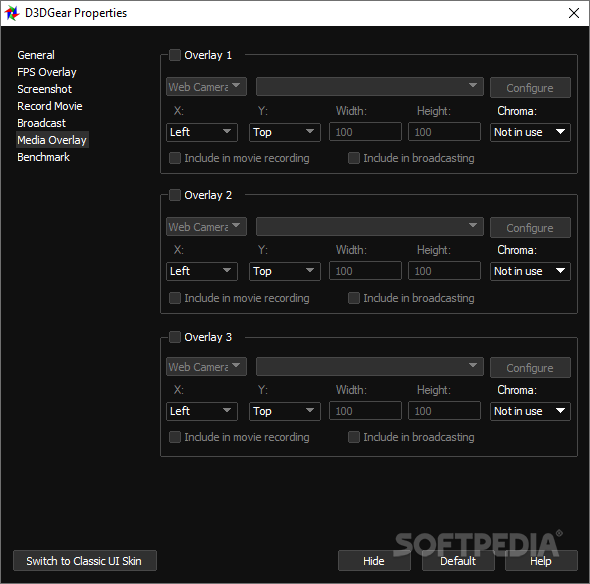The image size is (590, 584).
Task: Open Overlay 3 device selection dropdown
Action: (370, 367)
